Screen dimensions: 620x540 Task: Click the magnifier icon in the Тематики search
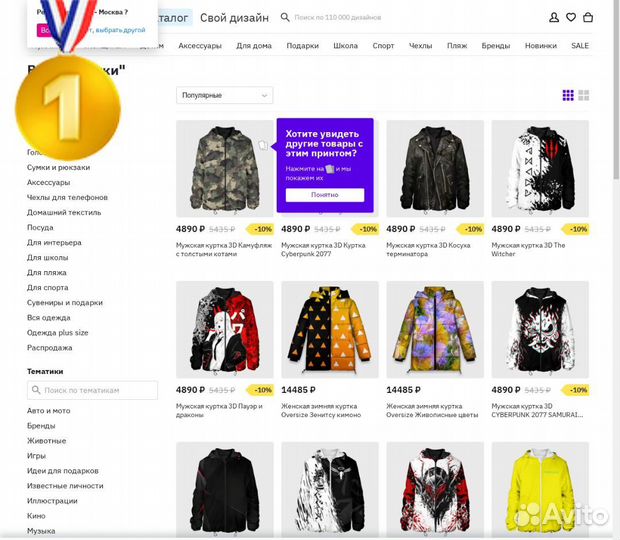[x=36, y=390]
